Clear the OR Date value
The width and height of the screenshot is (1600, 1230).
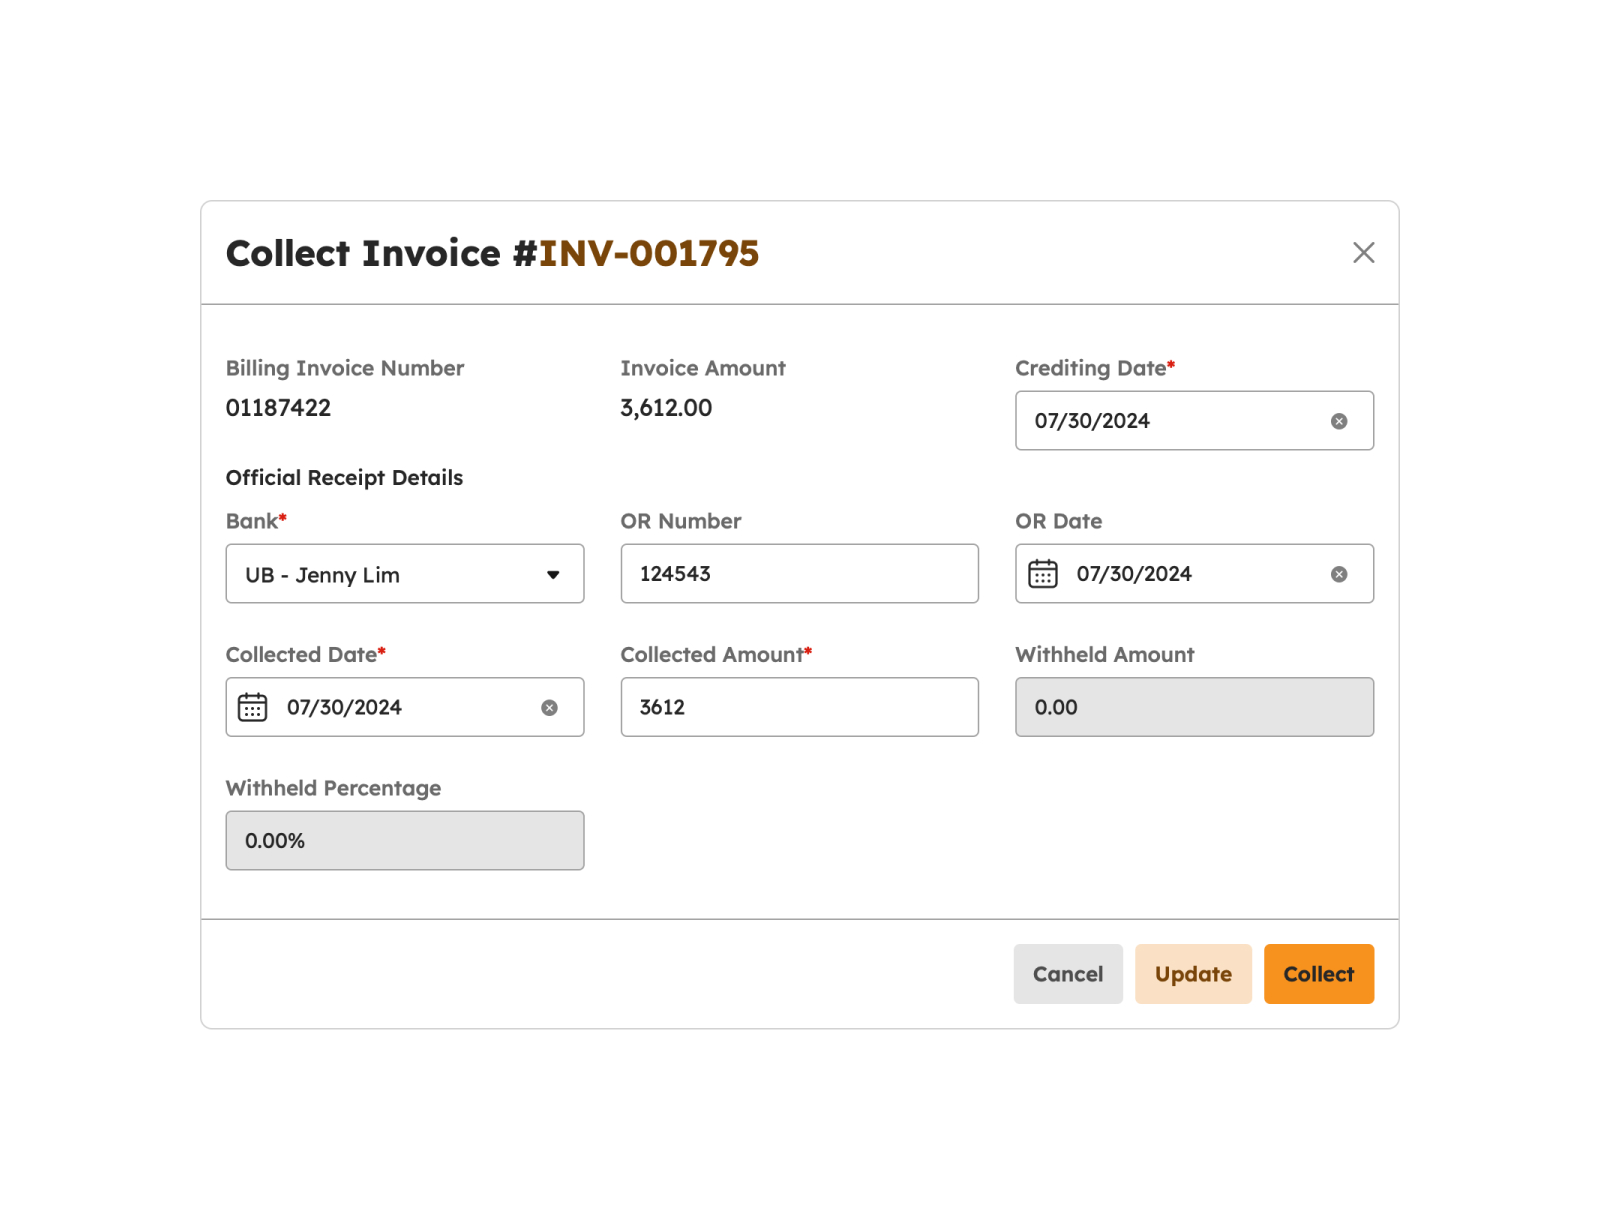pos(1339,574)
